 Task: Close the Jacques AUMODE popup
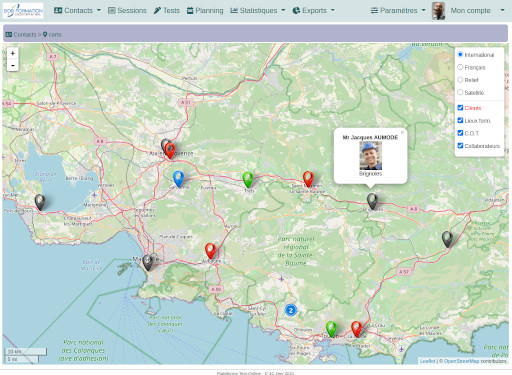[402, 132]
